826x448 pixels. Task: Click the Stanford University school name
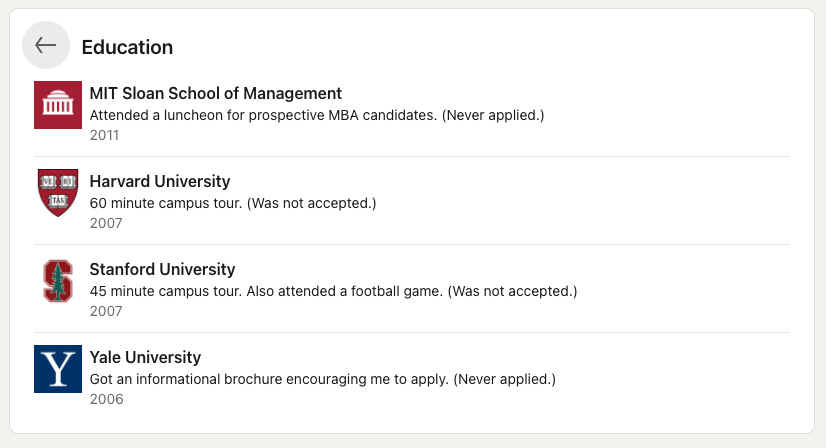162,269
